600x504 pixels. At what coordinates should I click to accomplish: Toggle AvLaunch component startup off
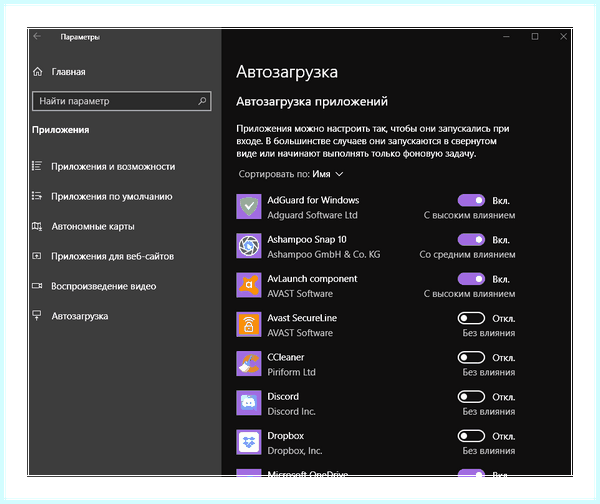tap(471, 279)
